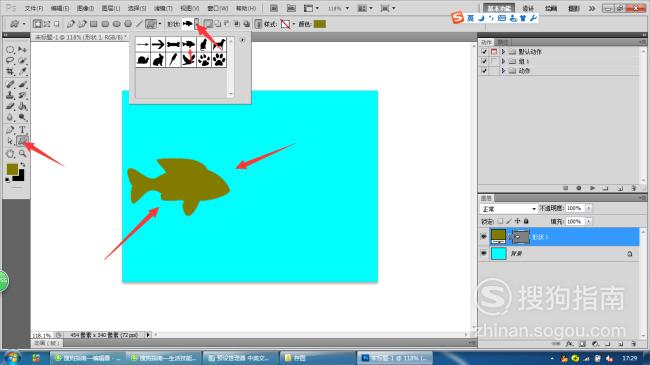Select the Shape 1 layer thumbnail
This screenshot has width=650, height=365.
click(x=498, y=236)
